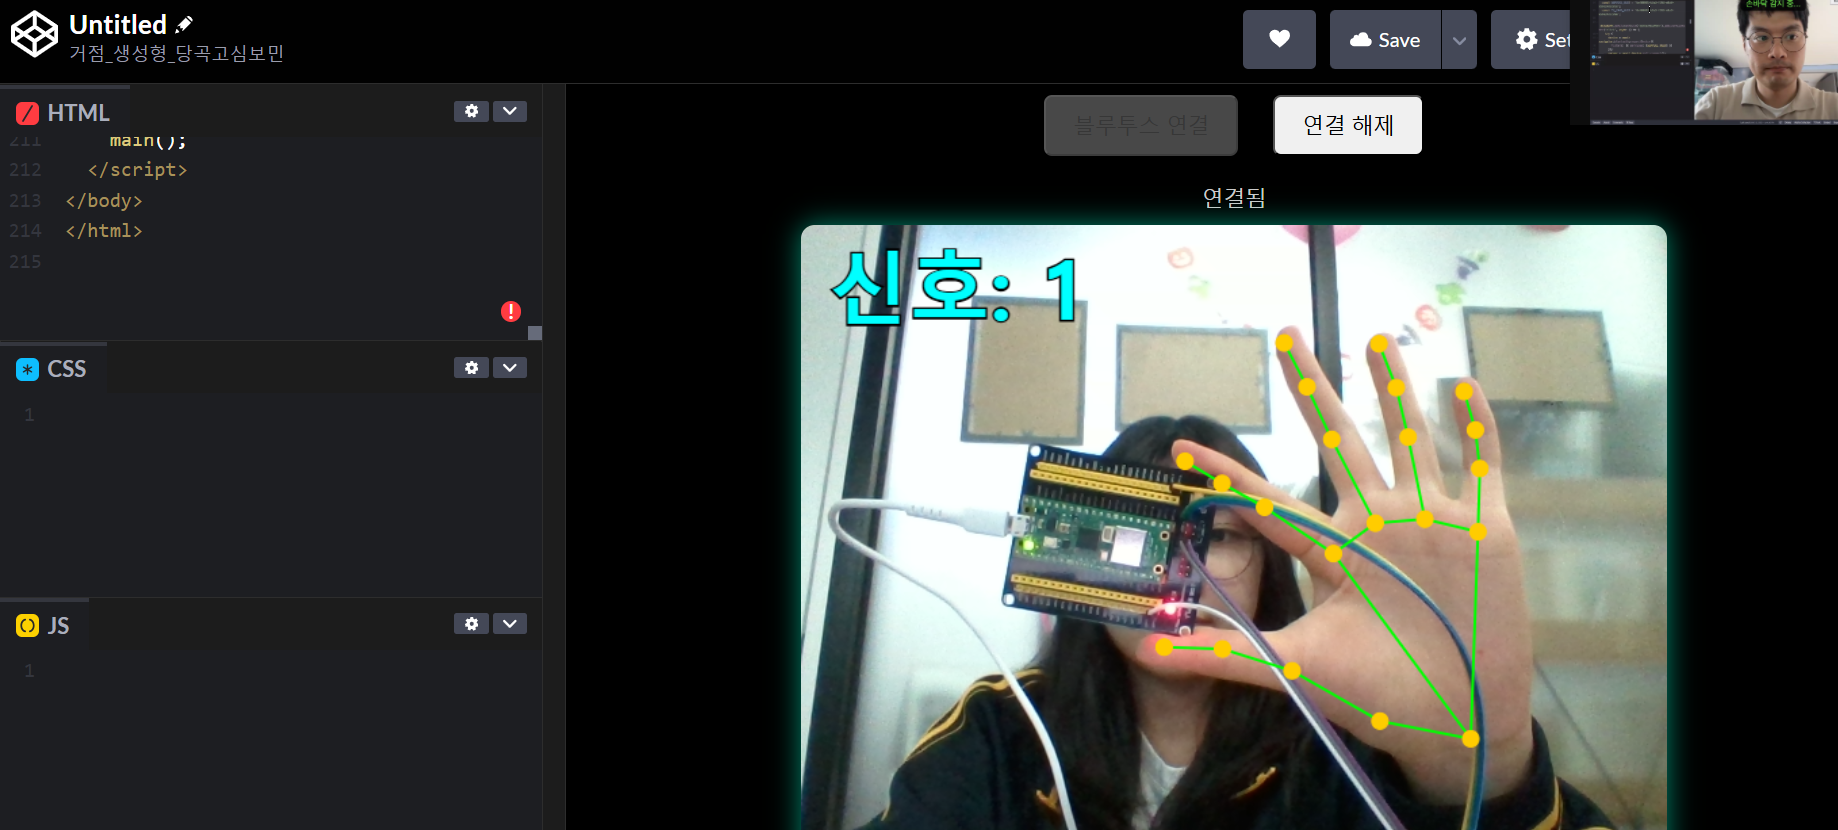This screenshot has height=830, width=1838.
Task: Open Save options dropdown arrow
Action: tap(1459, 40)
